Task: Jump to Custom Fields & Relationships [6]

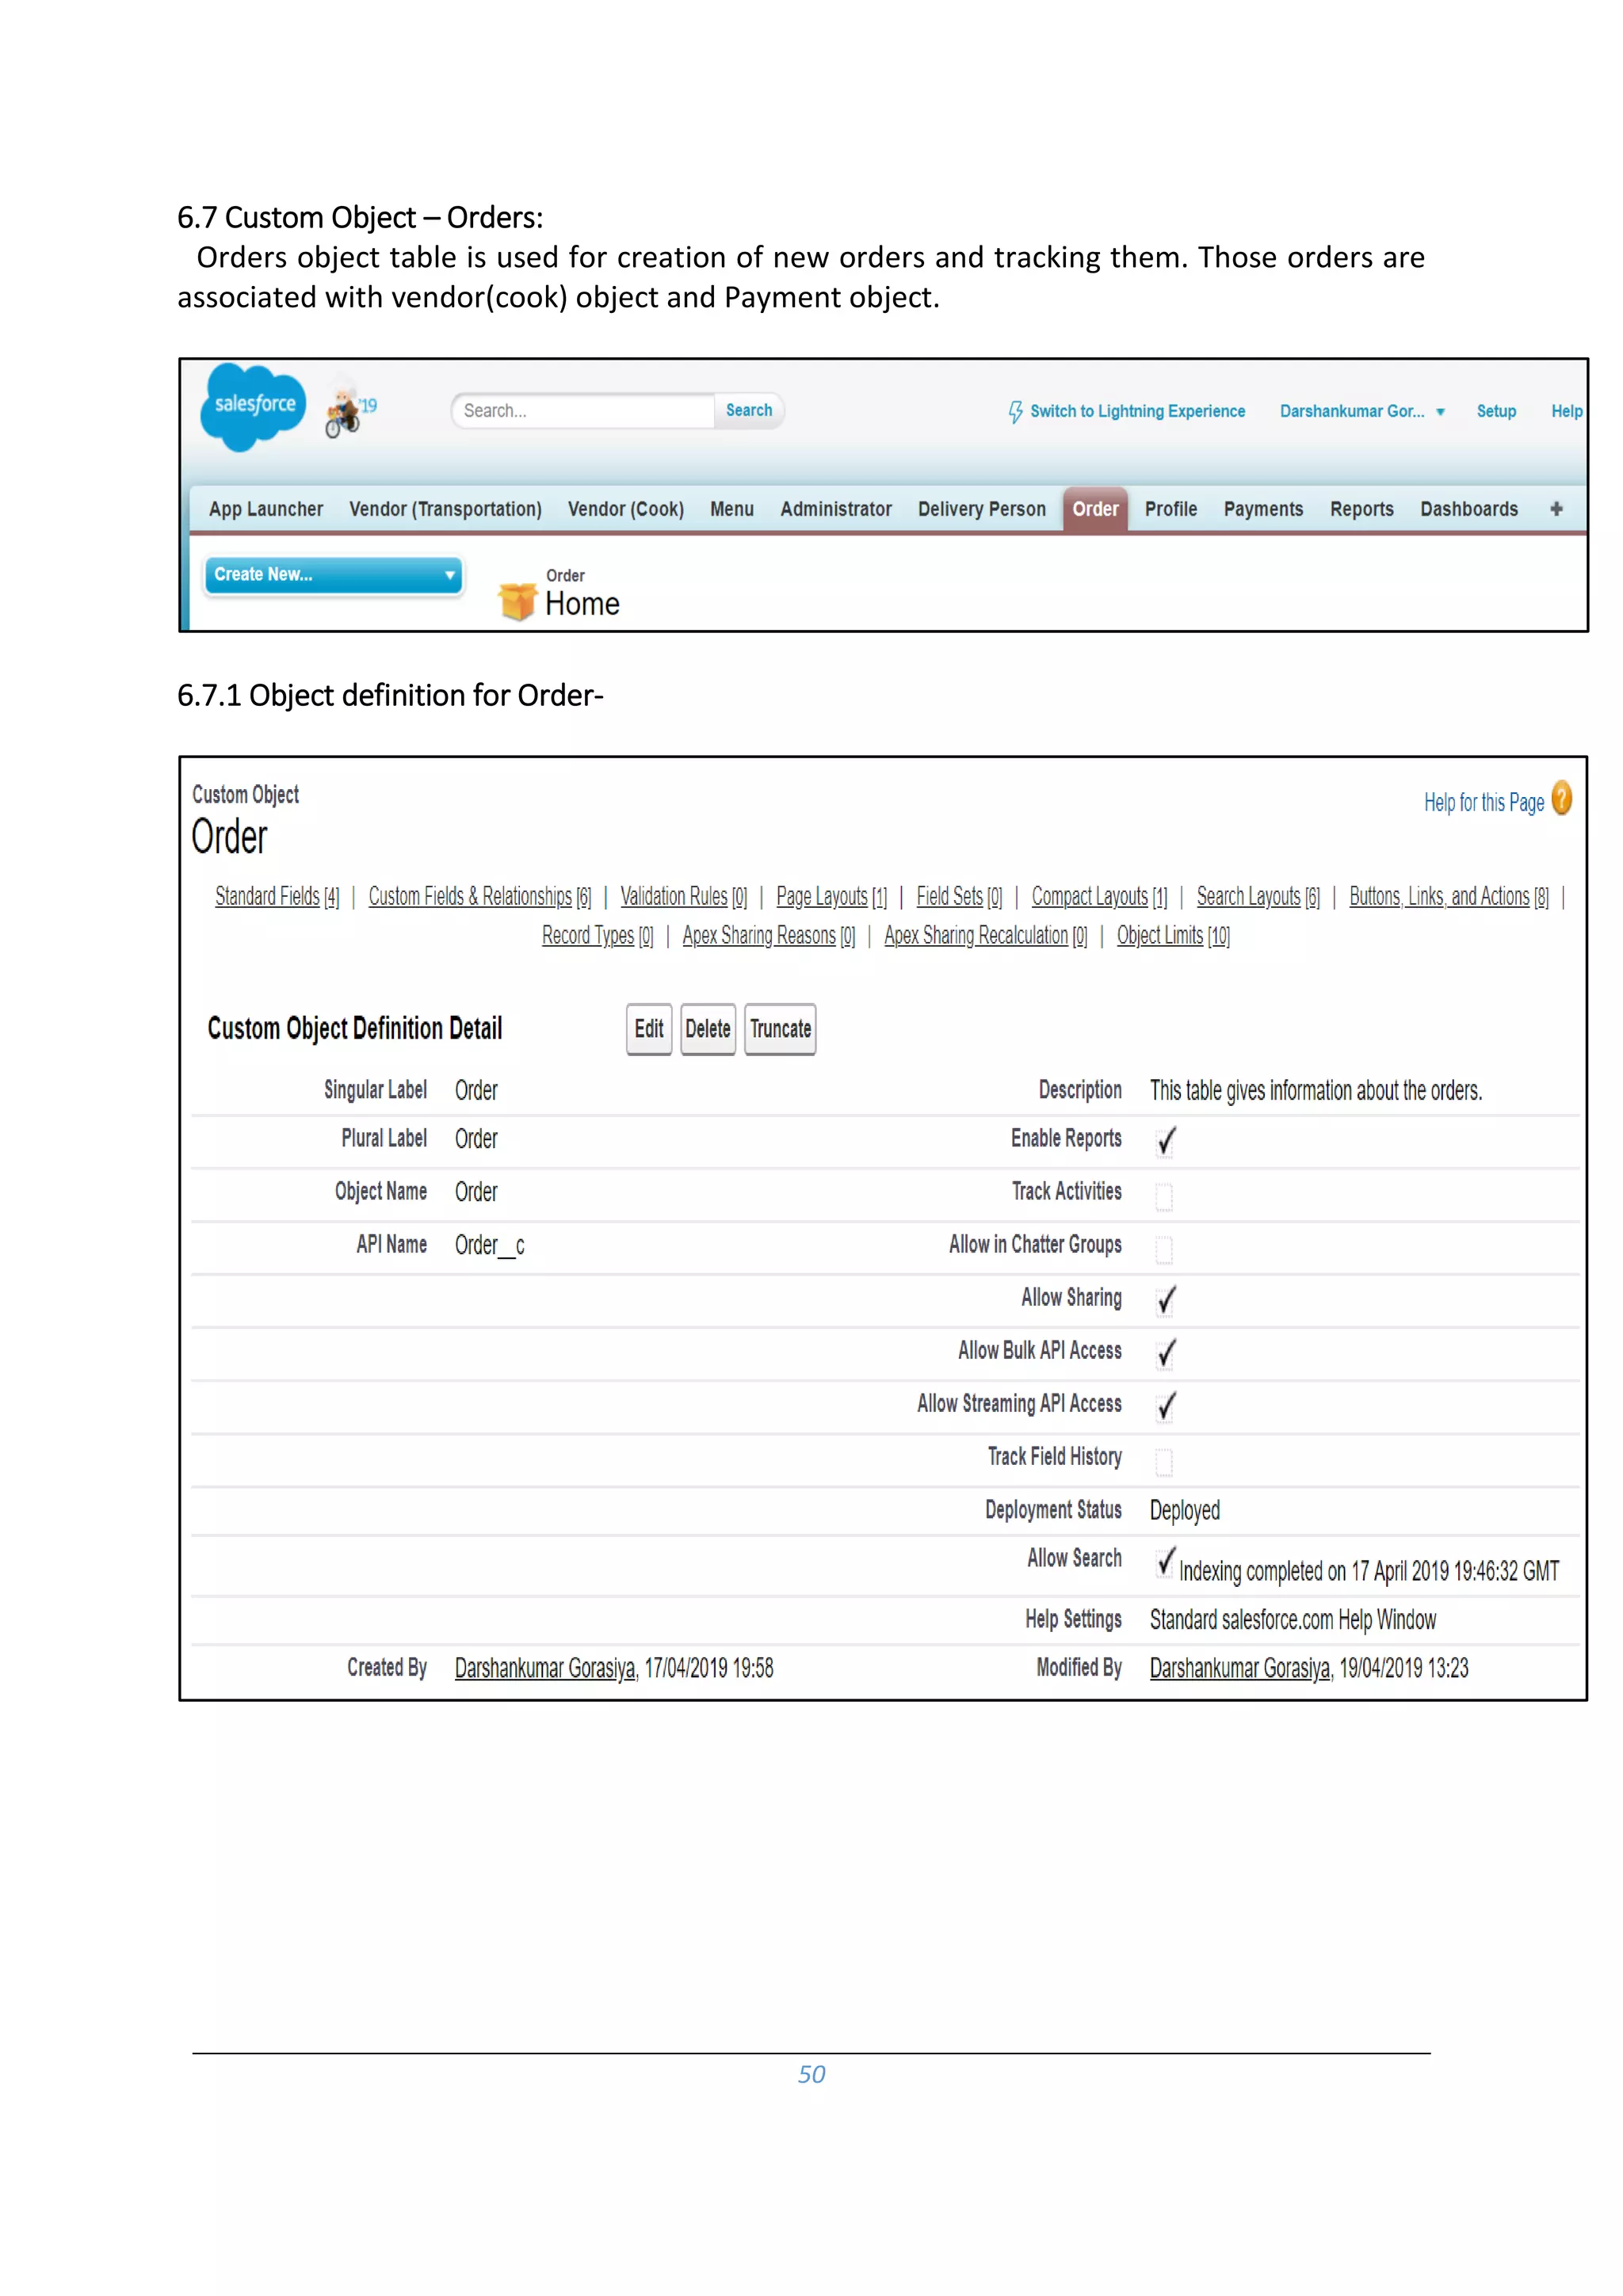Action: 480,896
